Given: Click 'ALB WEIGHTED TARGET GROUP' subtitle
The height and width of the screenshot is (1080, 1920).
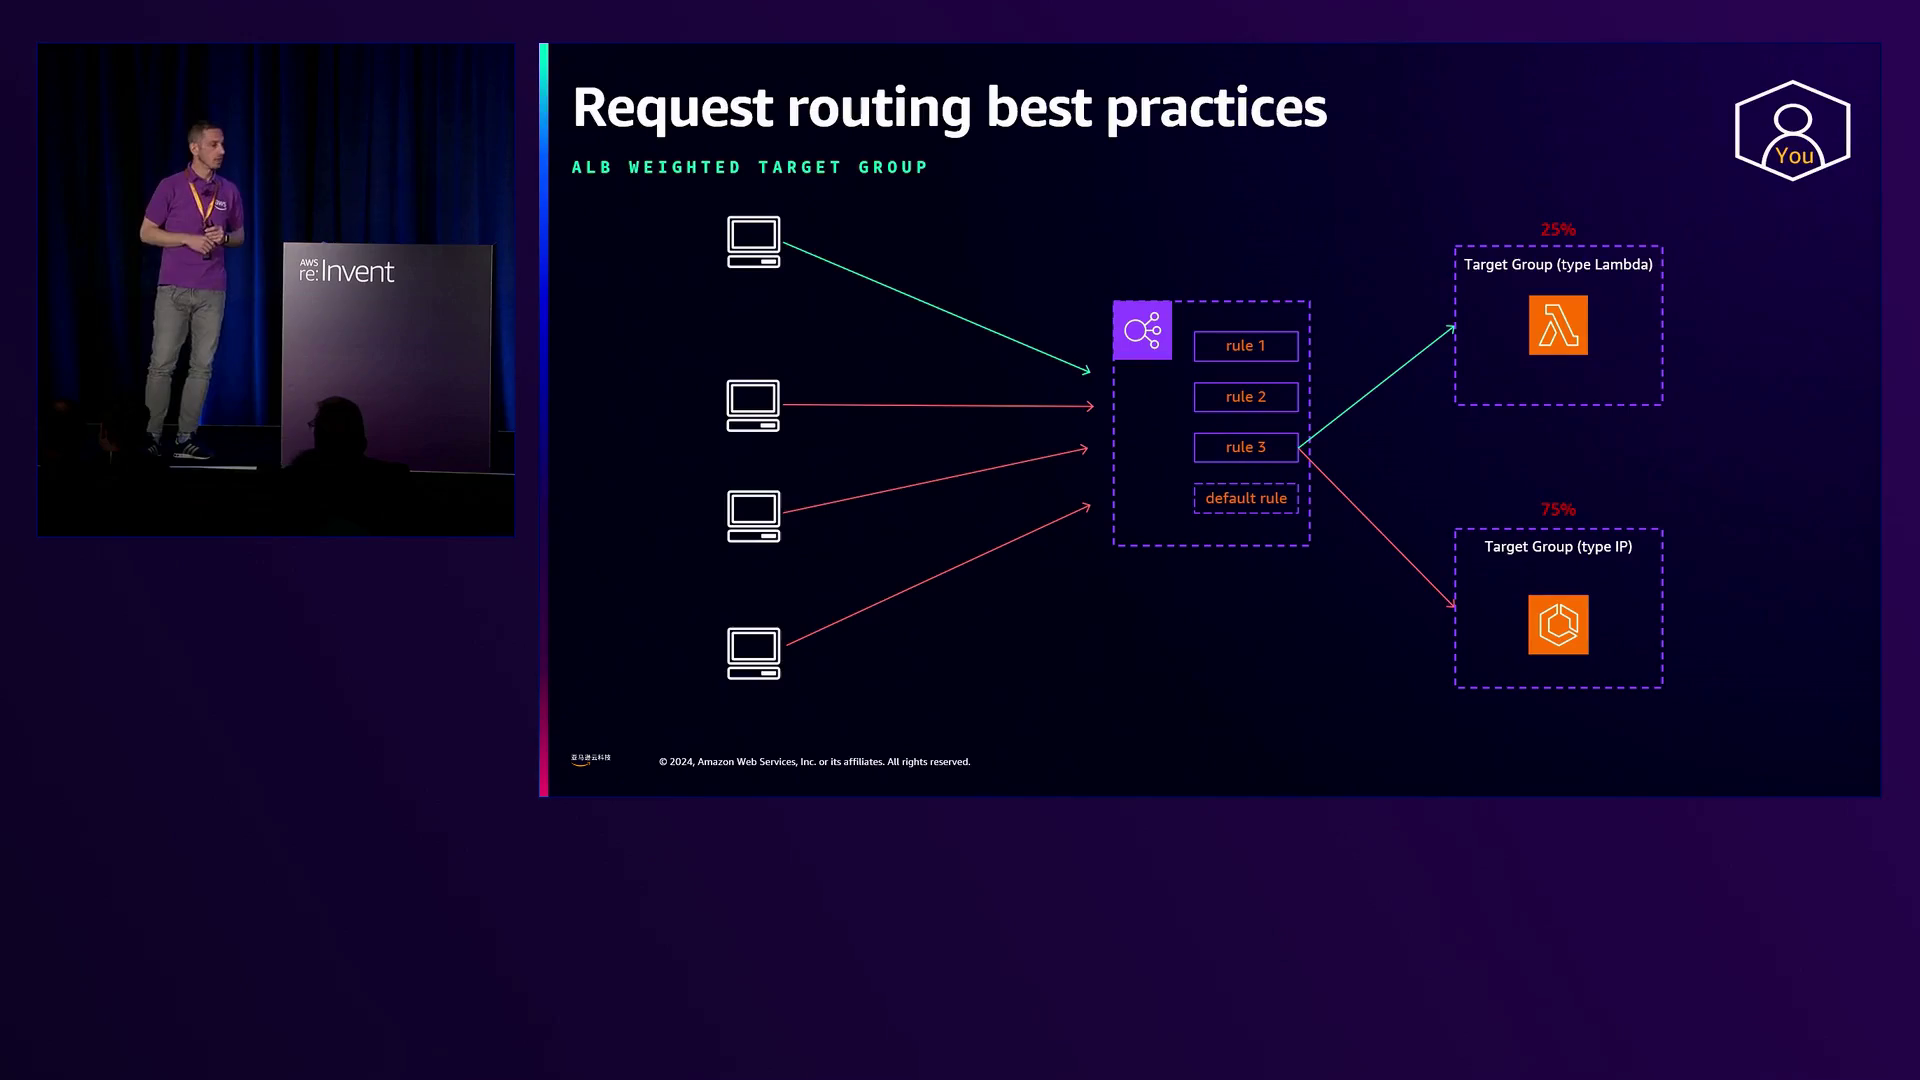Looking at the screenshot, I should (749, 168).
